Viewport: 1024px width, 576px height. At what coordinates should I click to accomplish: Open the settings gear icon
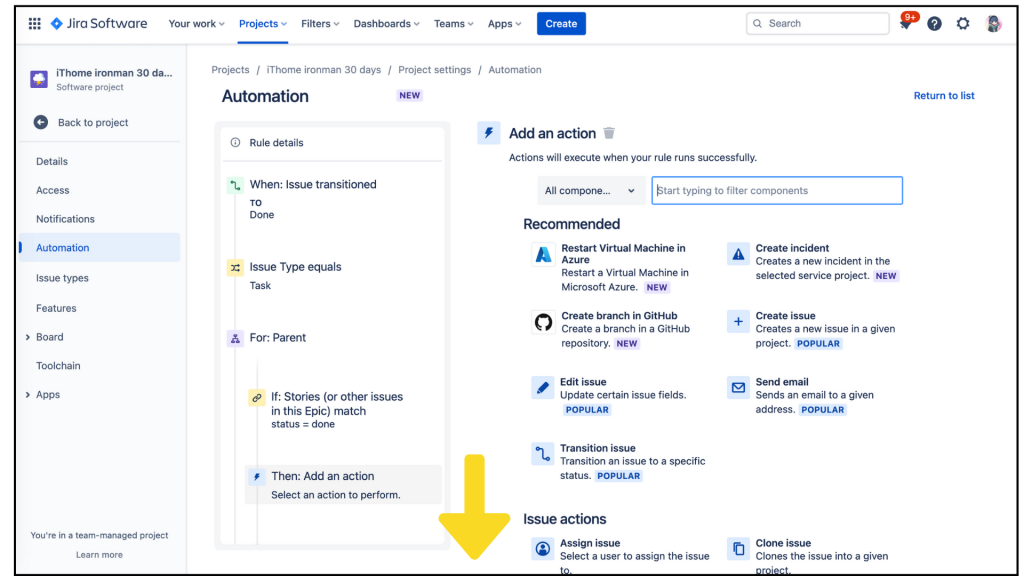[963, 24]
